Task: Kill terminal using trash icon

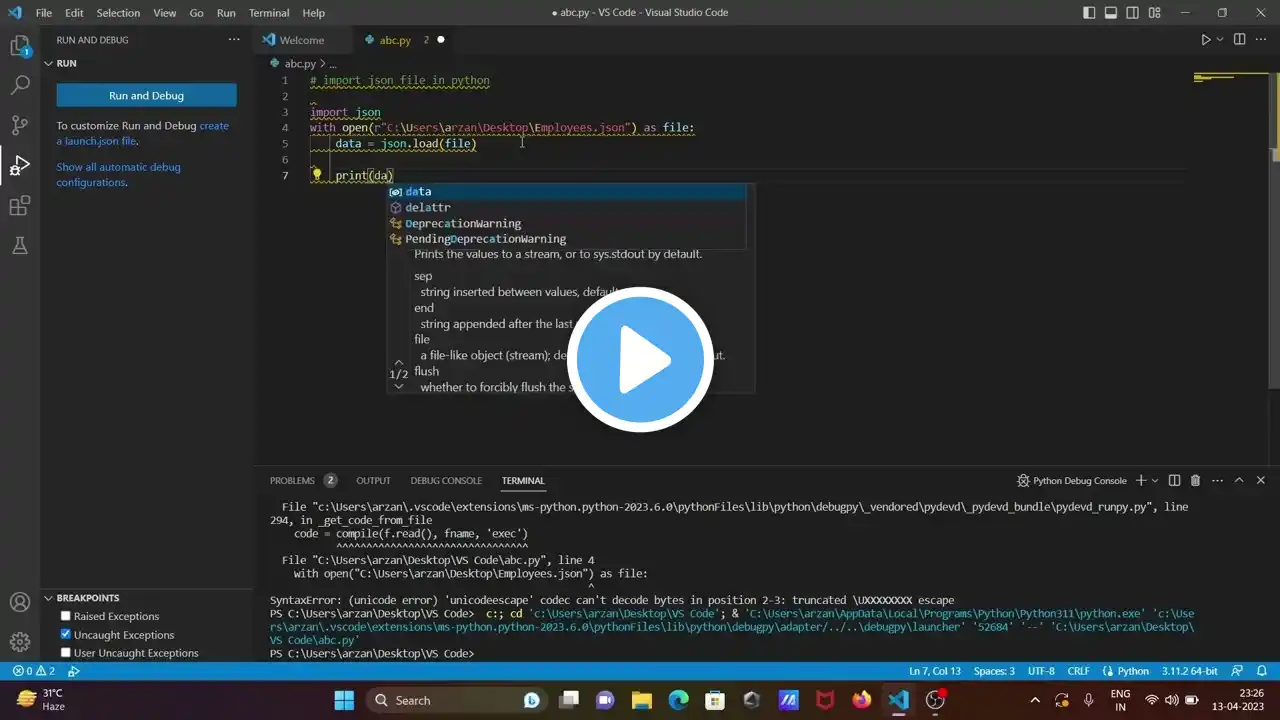Action: click(x=1195, y=481)
